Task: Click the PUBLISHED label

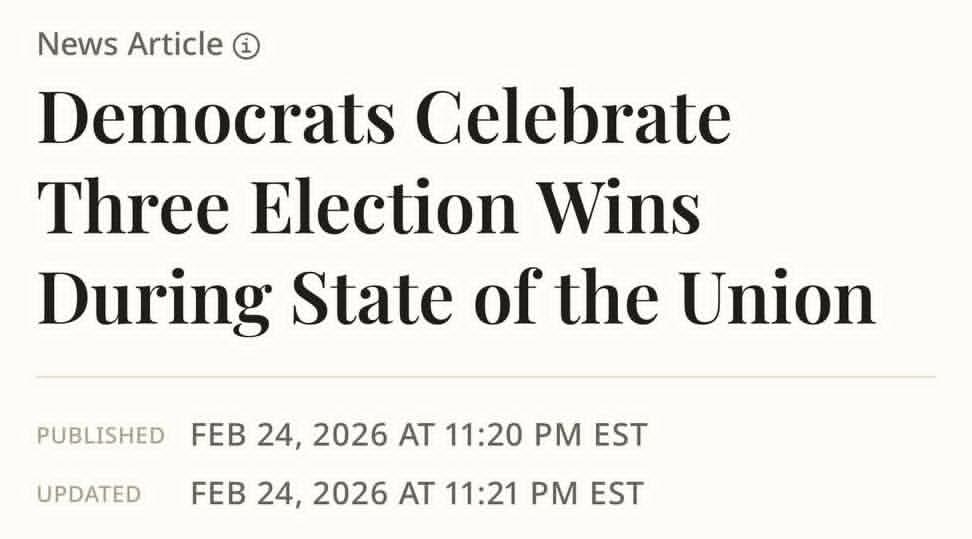Action: click(100, 436)
